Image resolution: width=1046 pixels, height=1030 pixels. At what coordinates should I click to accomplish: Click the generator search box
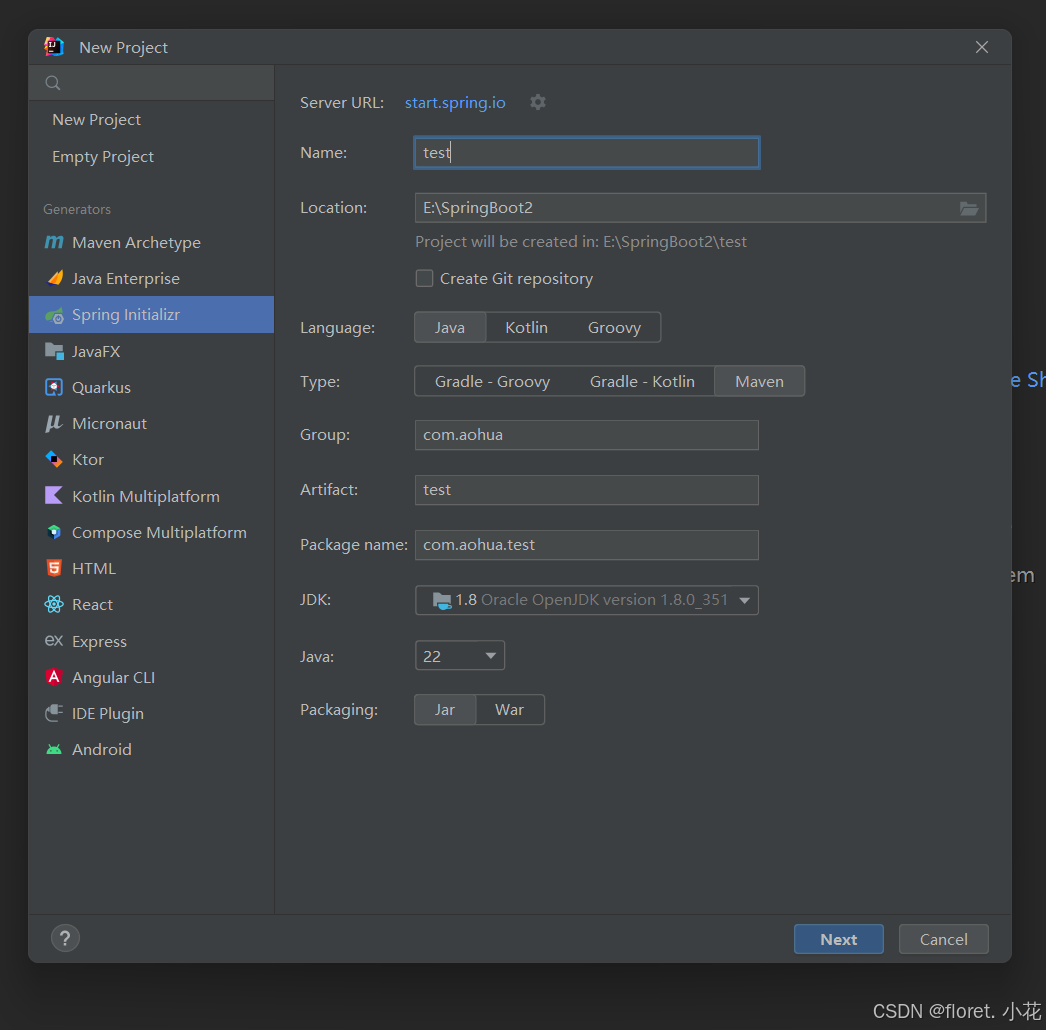151,83
